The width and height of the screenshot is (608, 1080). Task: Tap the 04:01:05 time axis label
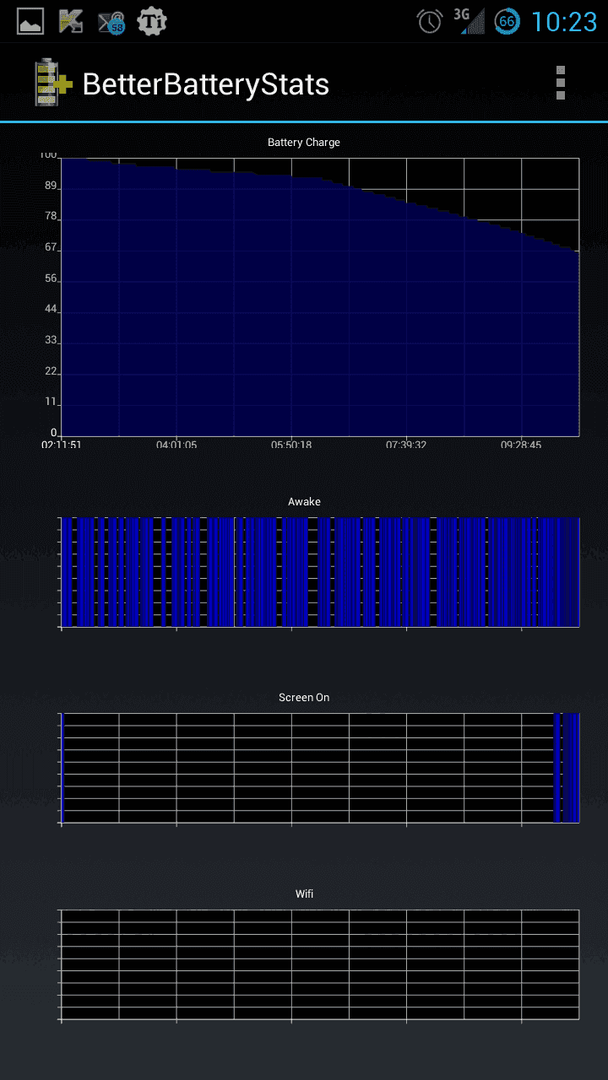(x=176, y=445)
